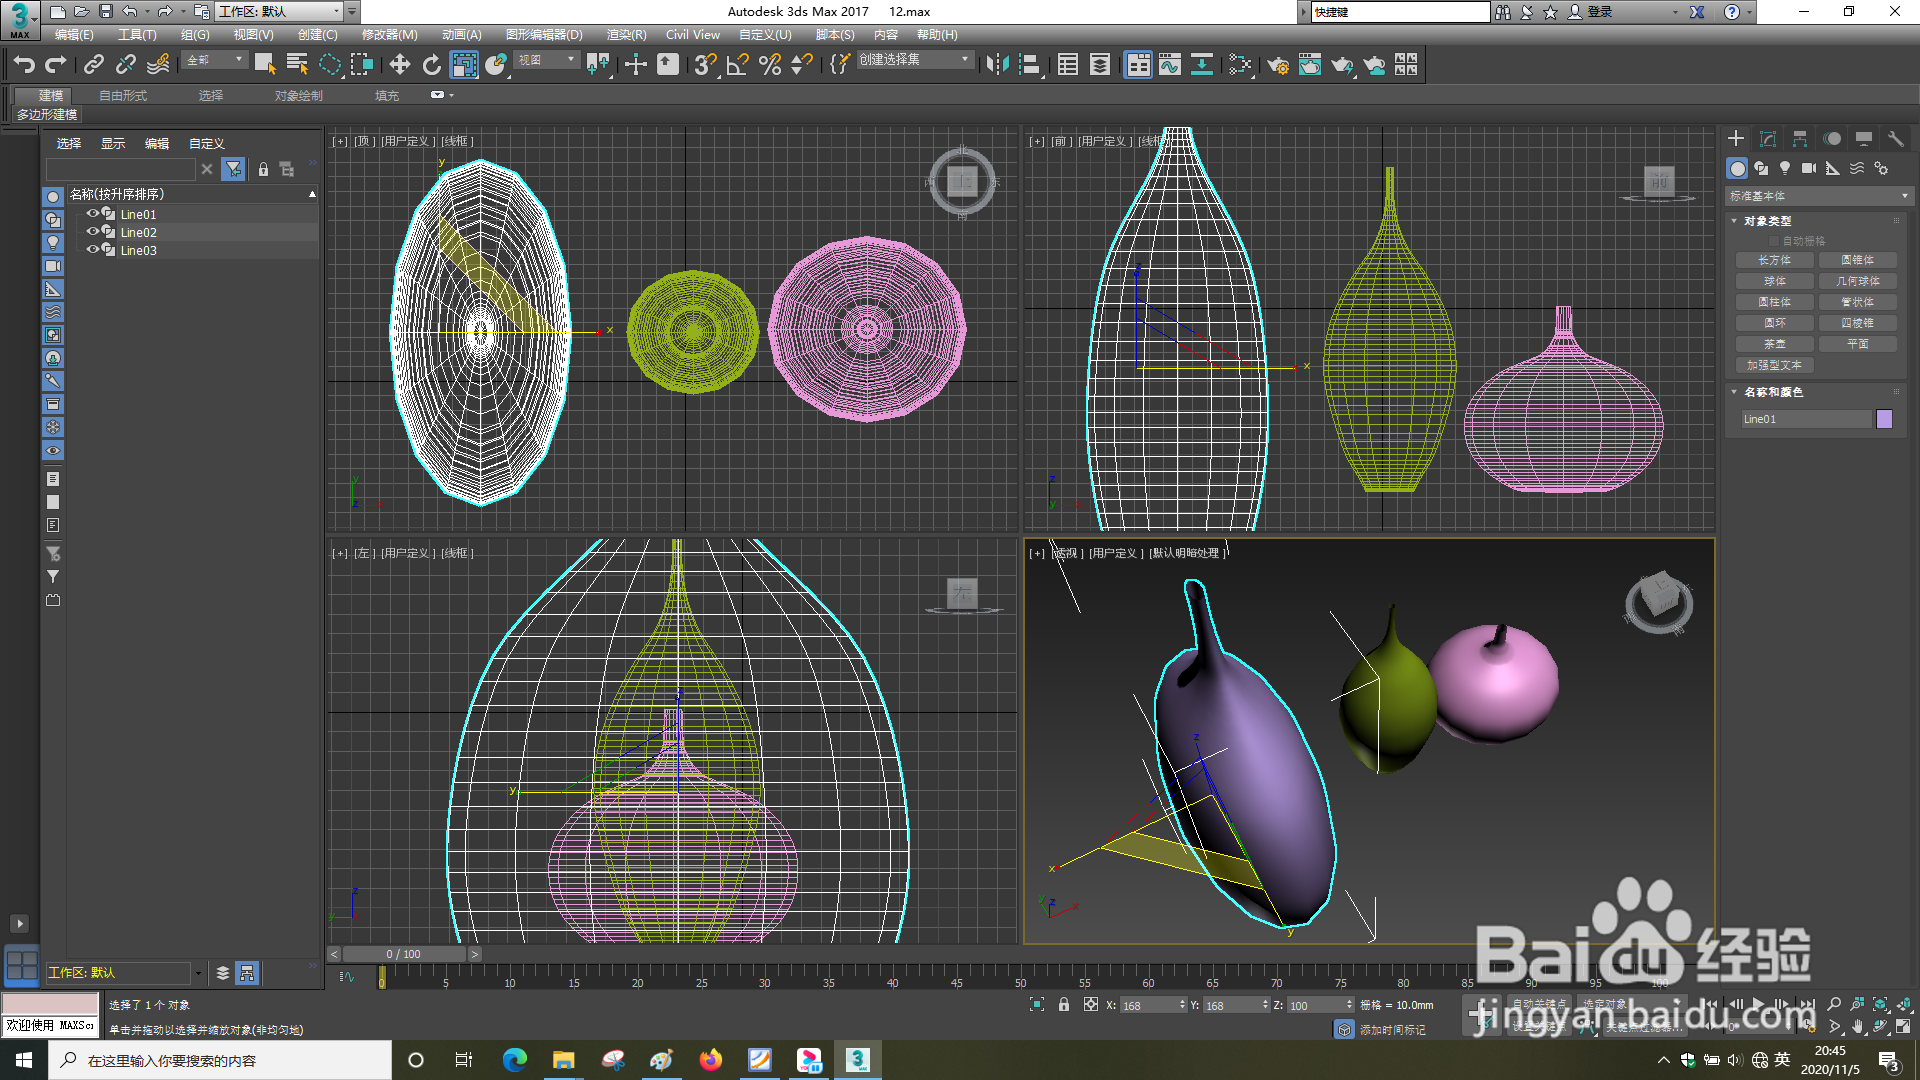Click the Undo arrow in toolbar
The image size is (1920, 1080).
click(24, 65)
